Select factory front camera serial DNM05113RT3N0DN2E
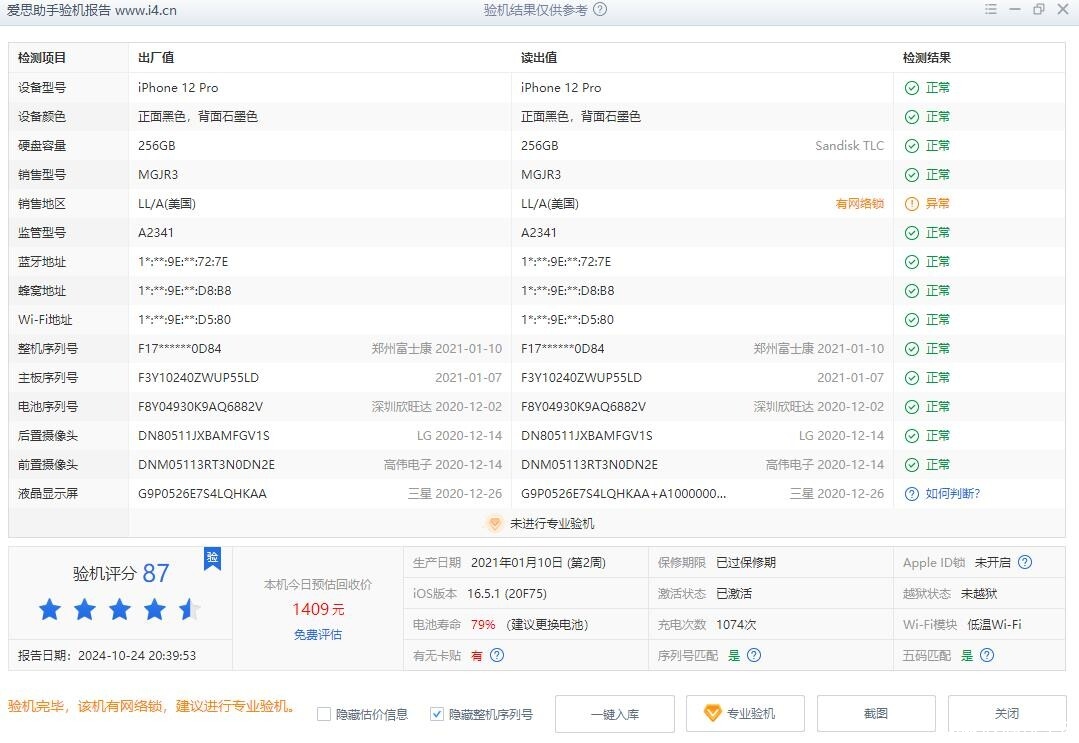The width and height of the screenshot is (1079, 743). [206, 464]
